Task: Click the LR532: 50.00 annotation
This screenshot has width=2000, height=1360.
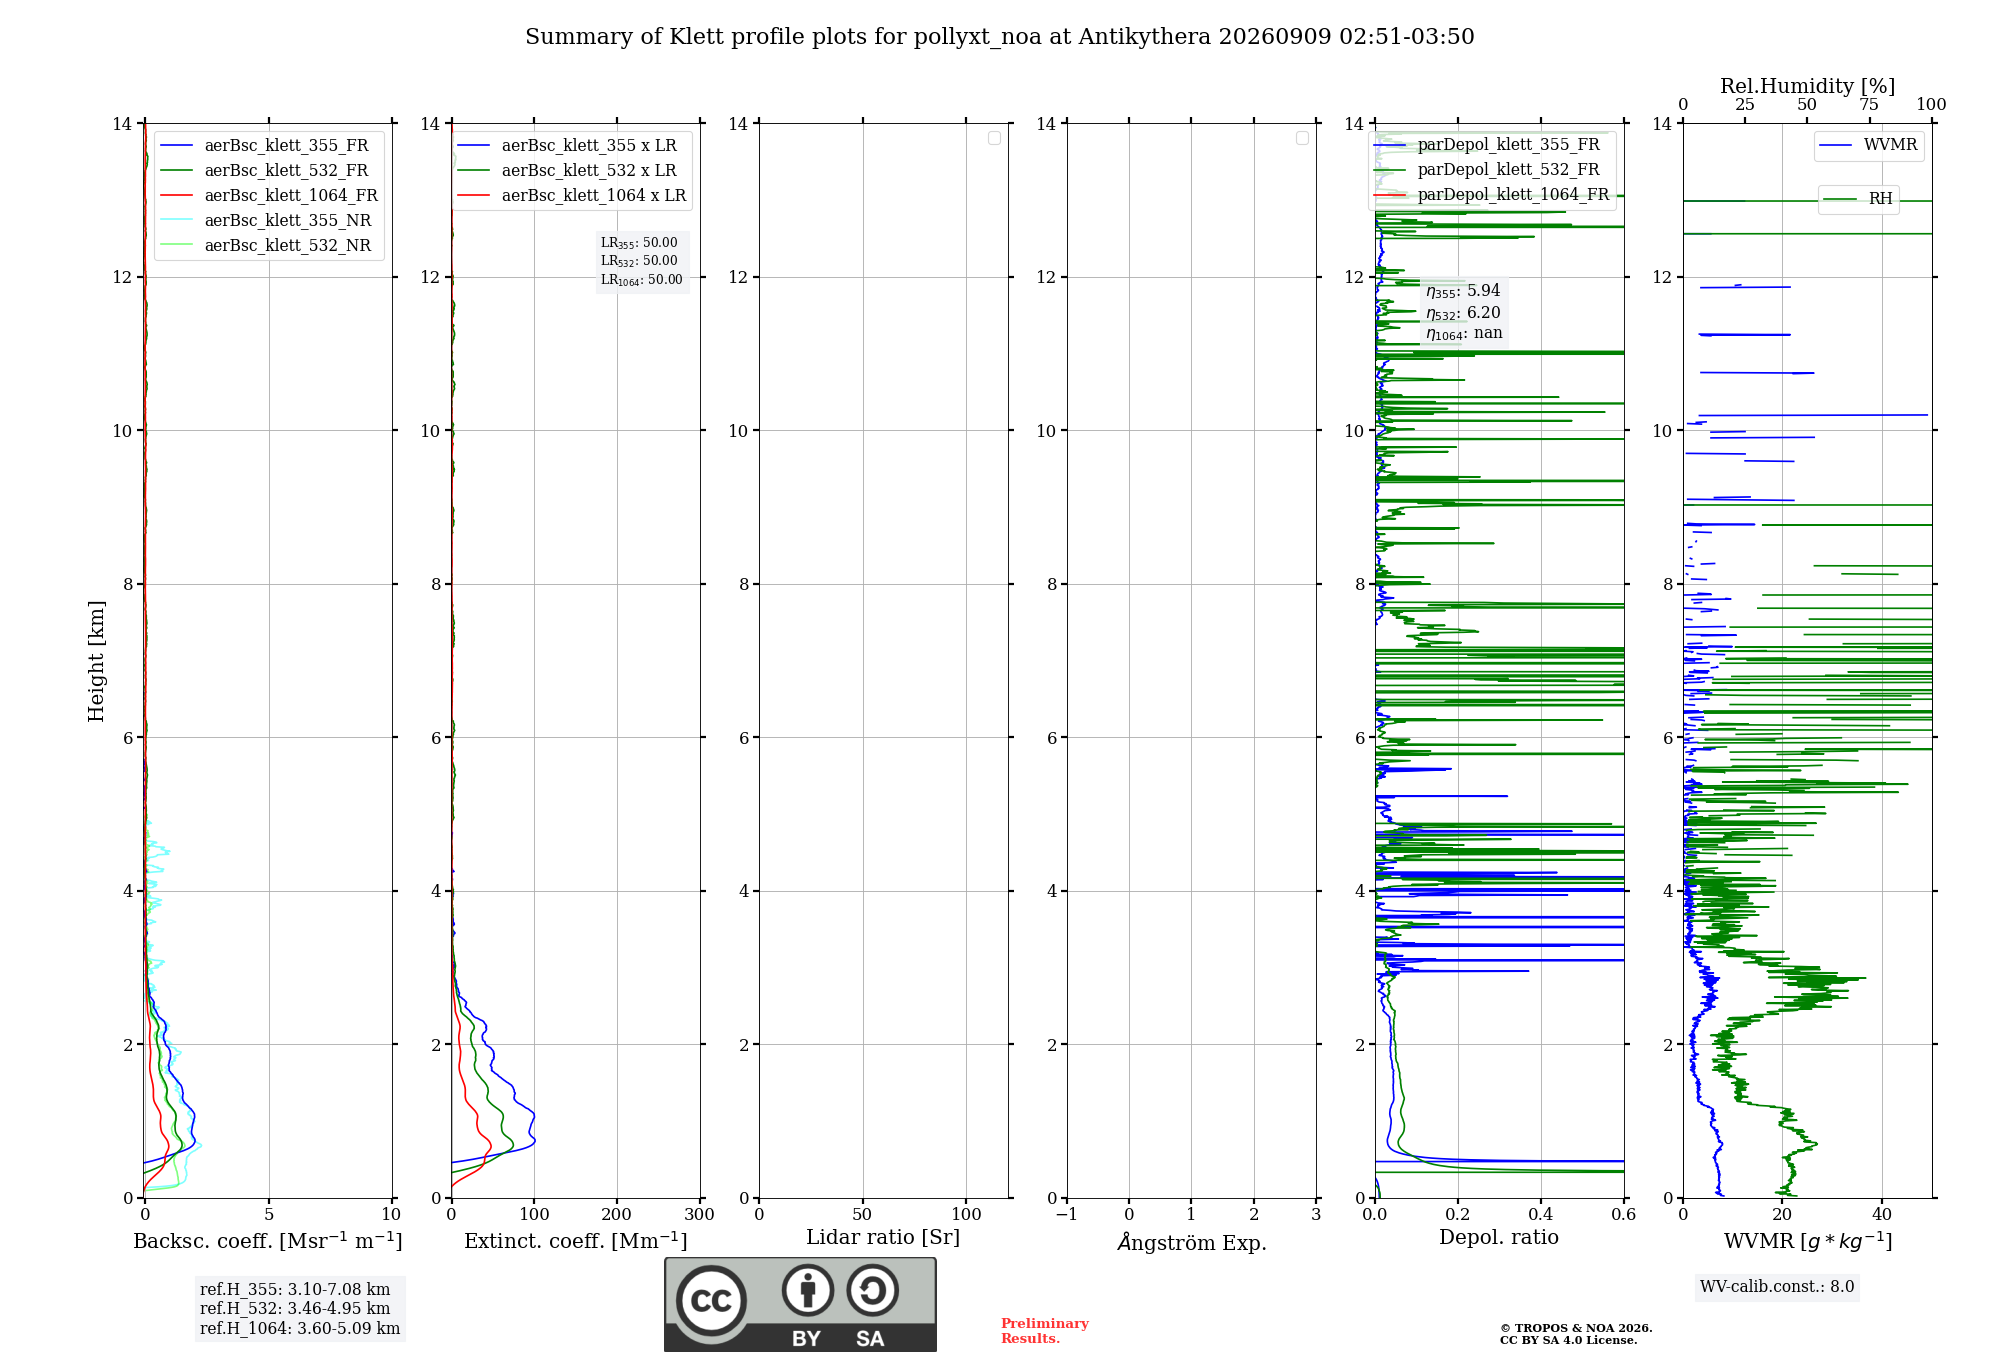Action: (639, 261)
